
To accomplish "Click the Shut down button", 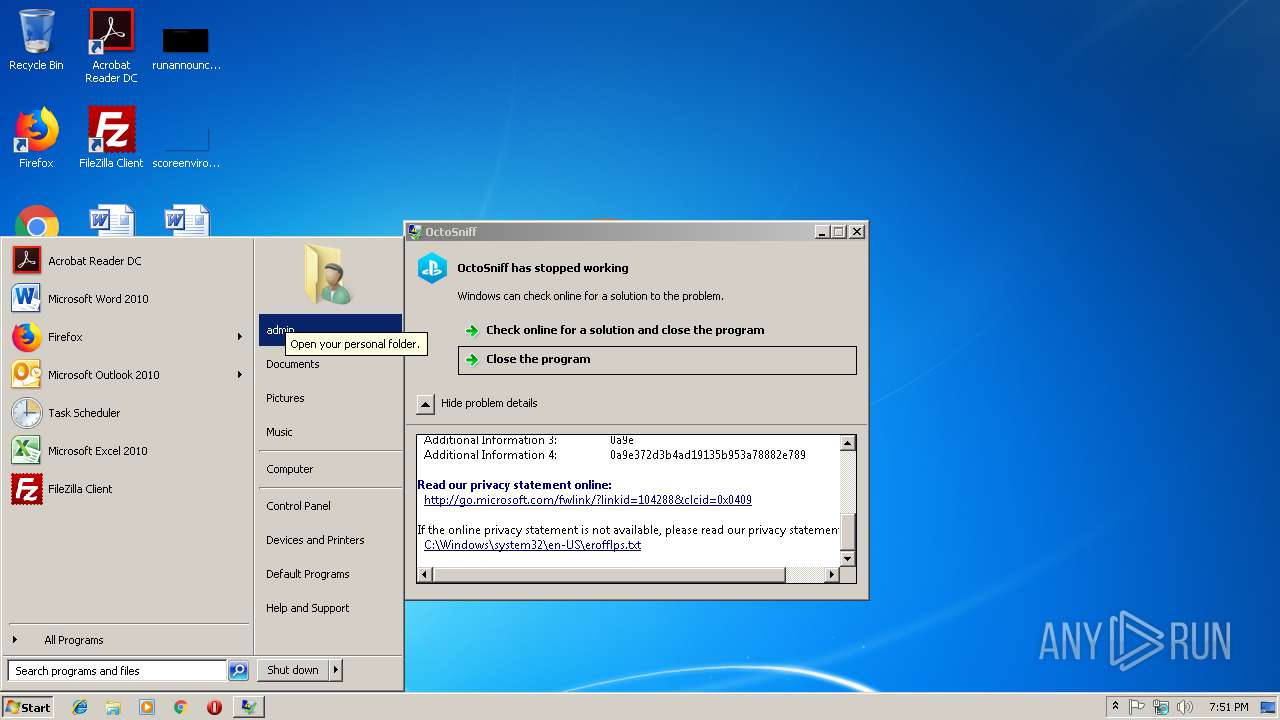I will pos(293,670).
